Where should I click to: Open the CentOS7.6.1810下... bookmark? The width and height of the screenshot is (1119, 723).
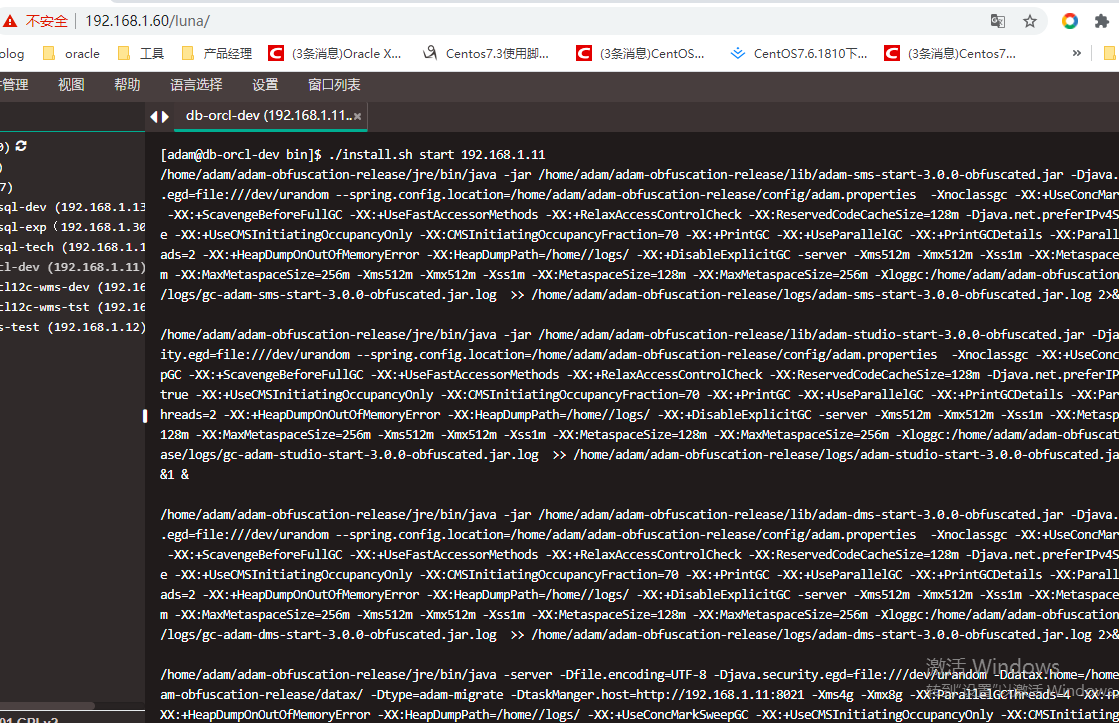pyautogui.click(x=799, y=54)
